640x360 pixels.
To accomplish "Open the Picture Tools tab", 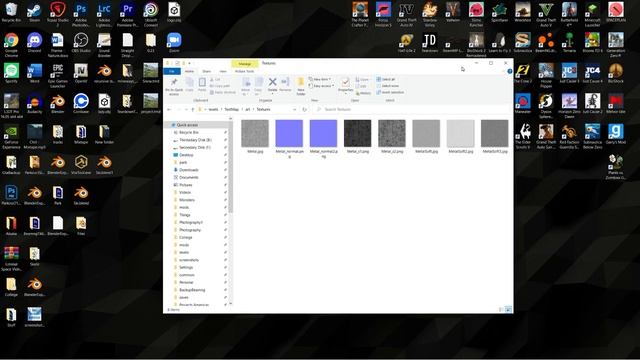I will (244, 71).
